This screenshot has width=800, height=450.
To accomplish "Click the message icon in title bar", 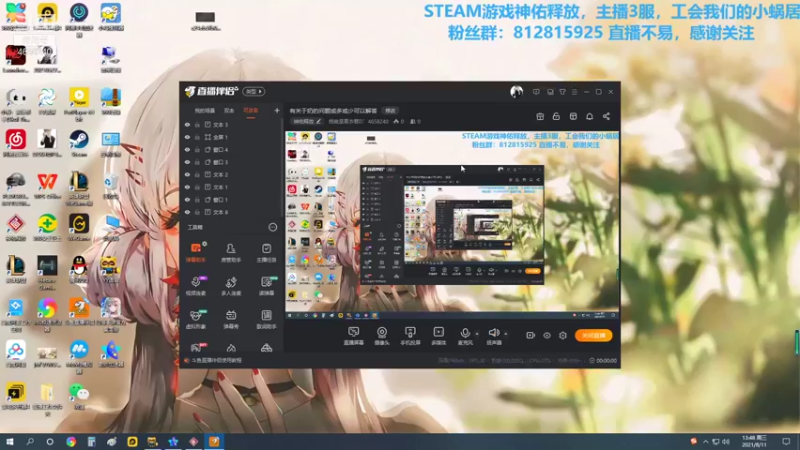I will tap(536, 92).
